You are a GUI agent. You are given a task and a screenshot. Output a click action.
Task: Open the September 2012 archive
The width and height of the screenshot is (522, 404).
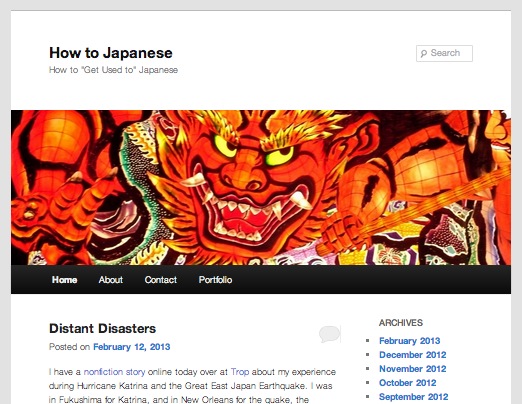tap(414, 397)
